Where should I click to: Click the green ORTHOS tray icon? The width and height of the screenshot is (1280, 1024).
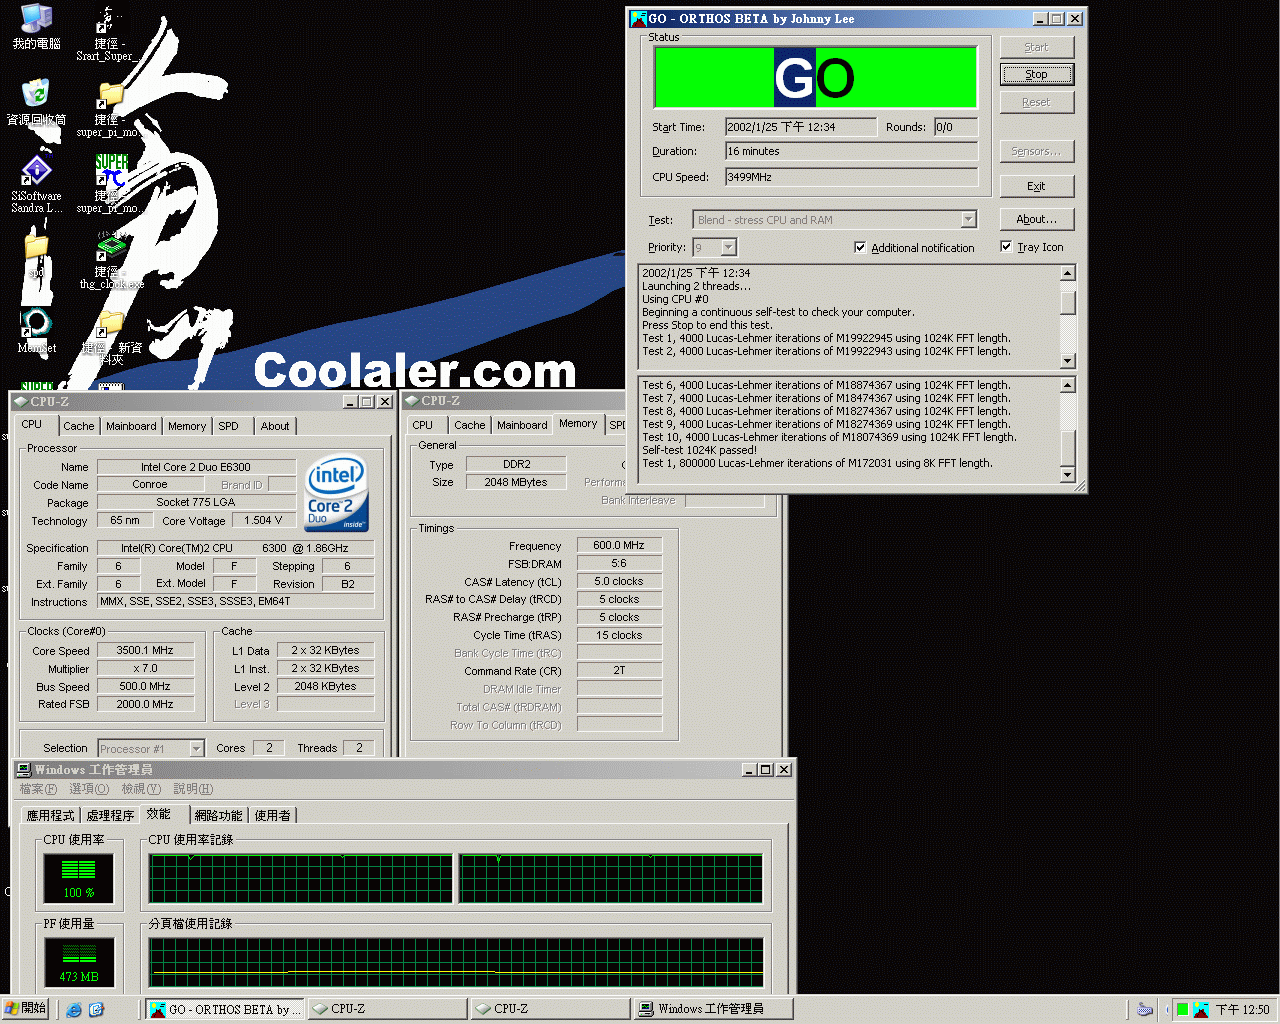(1182, 1009)
